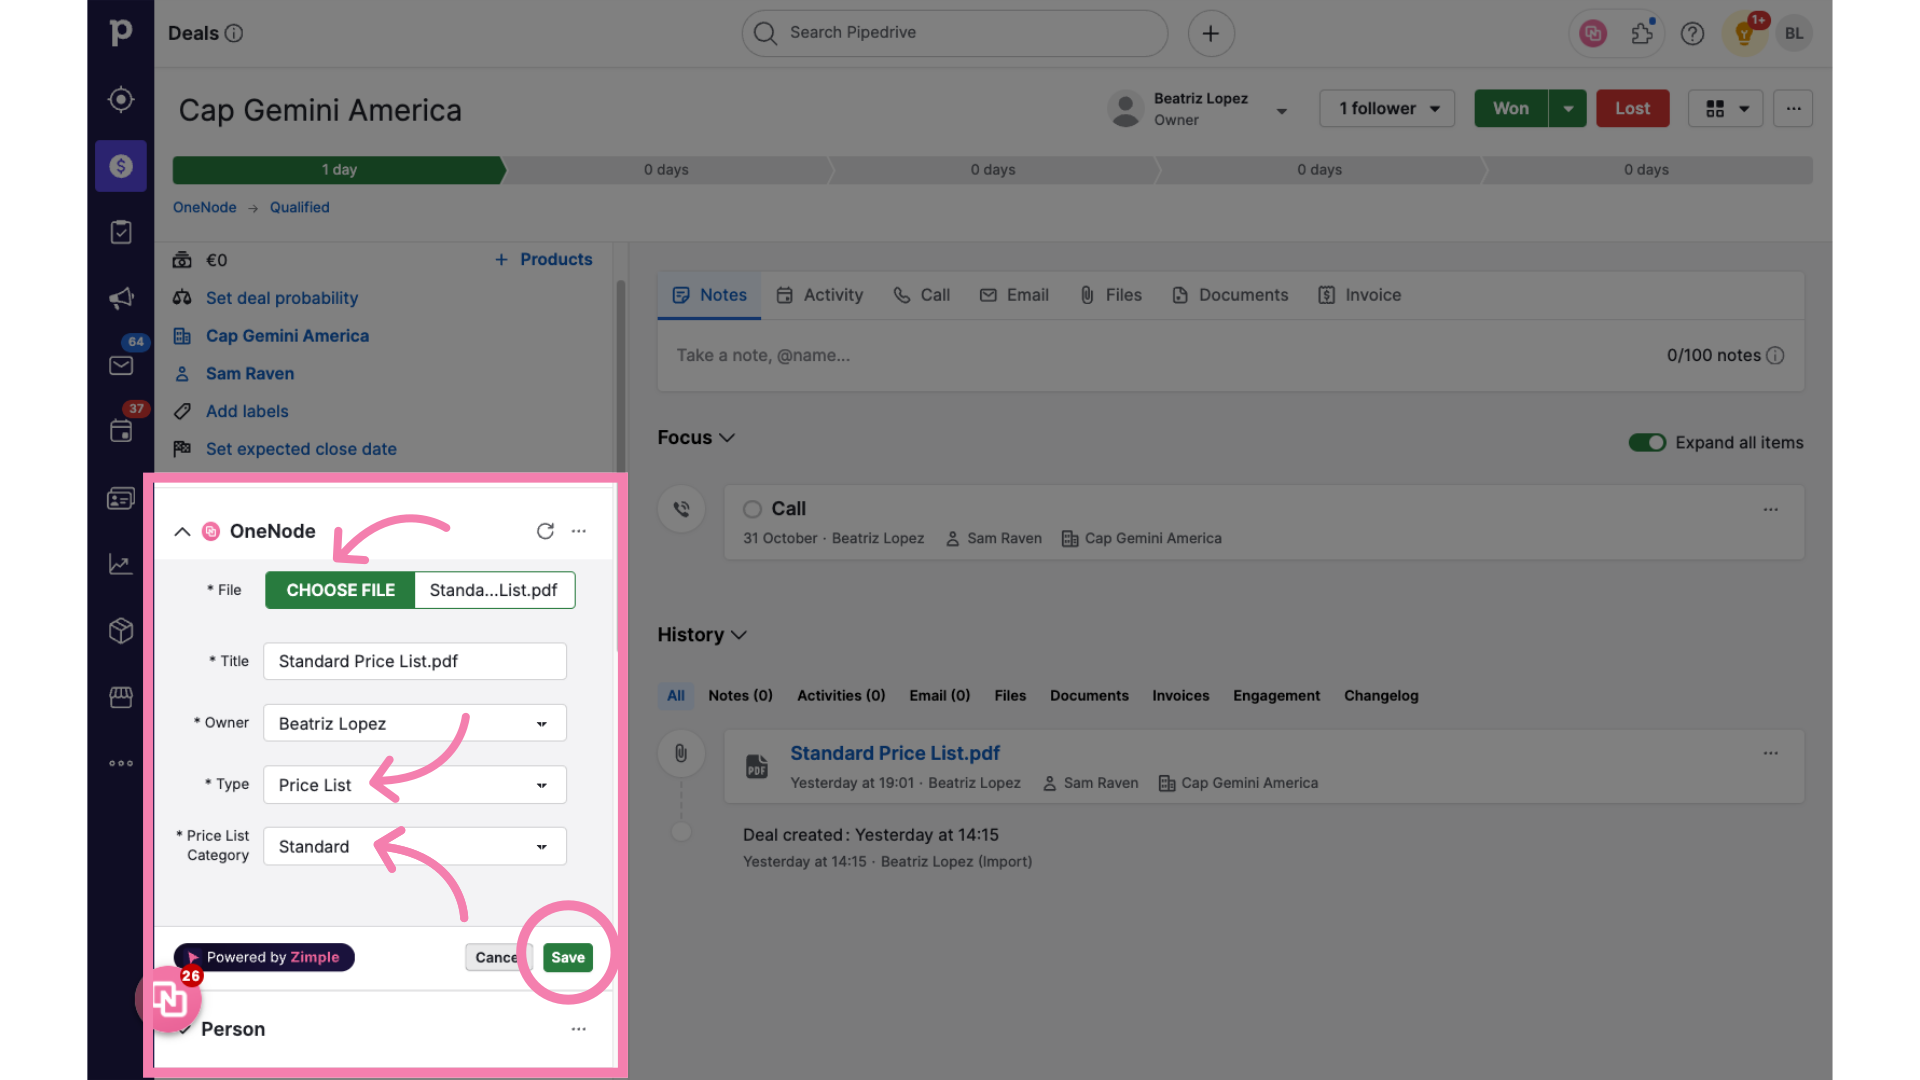Switch to the Email tab
Screen dimensions: 1920x1080
[x=1014, y=295]
